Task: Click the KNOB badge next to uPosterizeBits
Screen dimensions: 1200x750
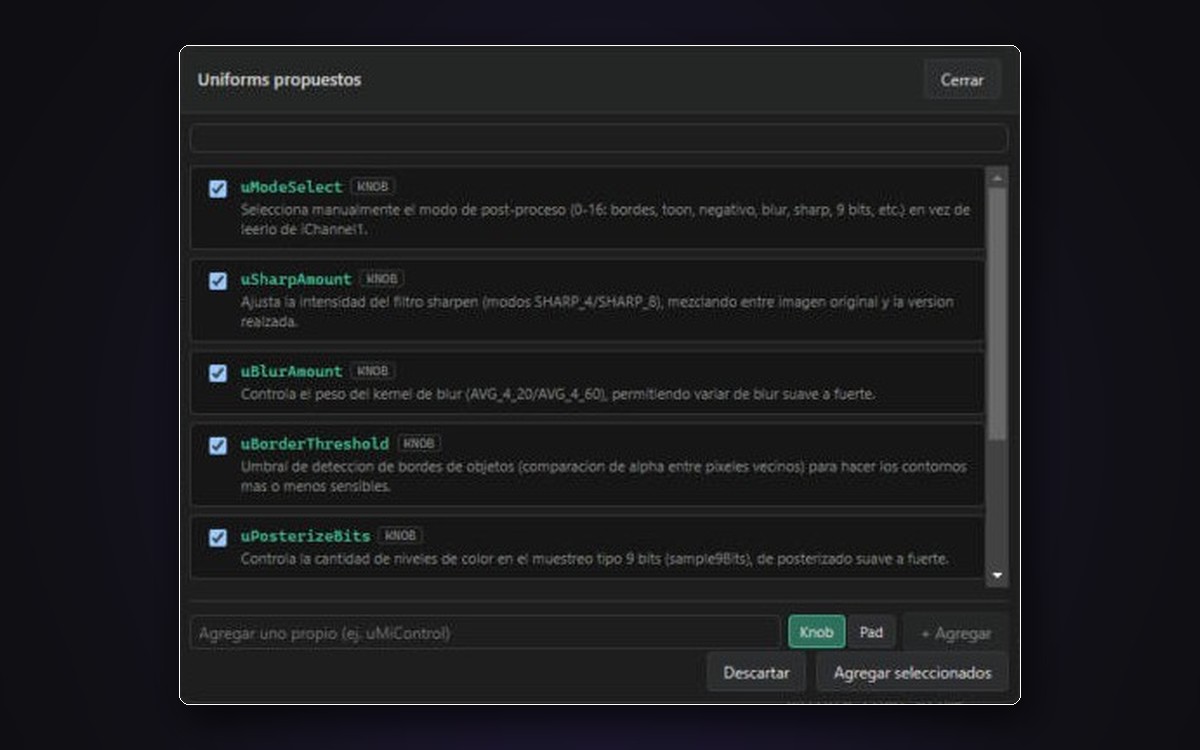Action: click(401, 536)
